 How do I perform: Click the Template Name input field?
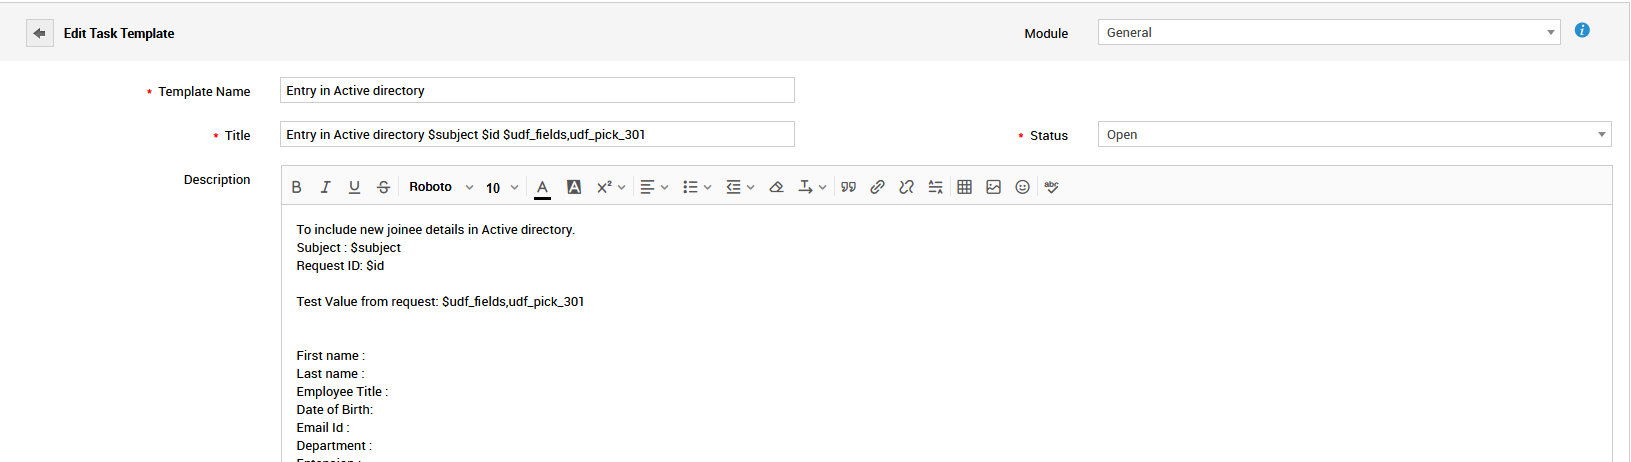point(537,90)
